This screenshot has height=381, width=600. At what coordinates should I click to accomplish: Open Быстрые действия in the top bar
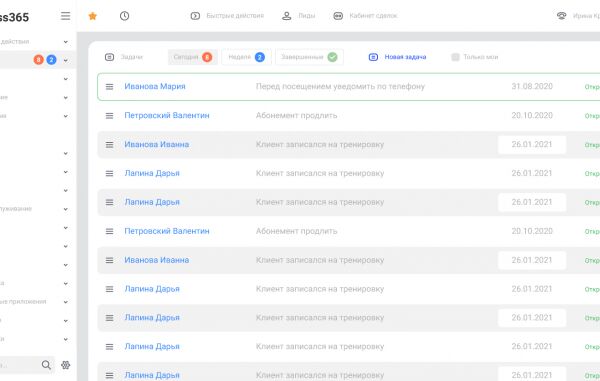coord(227,16)
